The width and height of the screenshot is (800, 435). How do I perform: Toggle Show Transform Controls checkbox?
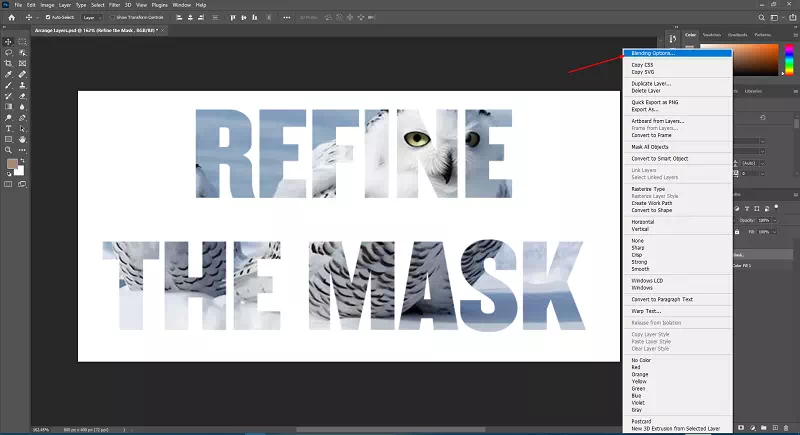[x=112, y=17]
